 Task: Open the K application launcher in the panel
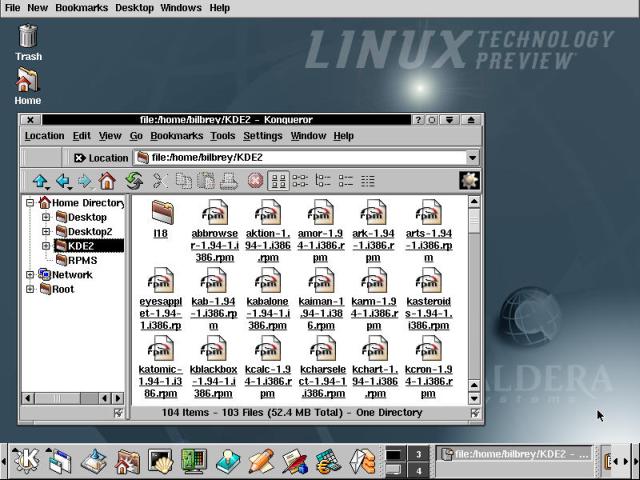click(28, 461)
